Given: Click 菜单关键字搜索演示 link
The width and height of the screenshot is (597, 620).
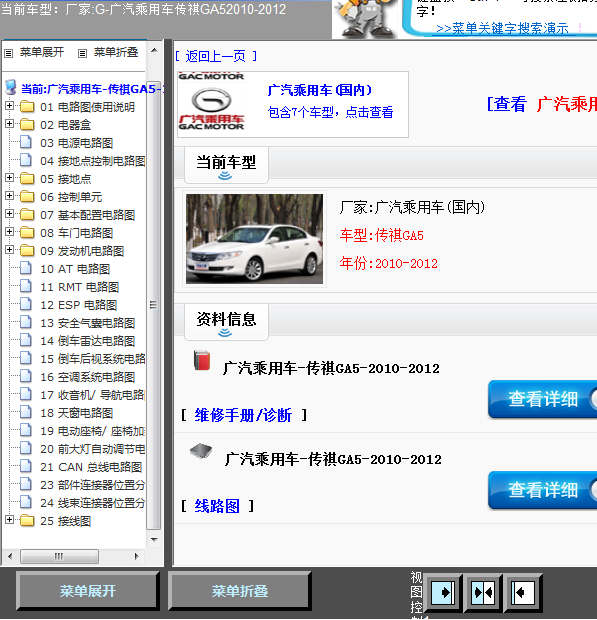Looking at the screenshot, I should click(x=502, y=28).
